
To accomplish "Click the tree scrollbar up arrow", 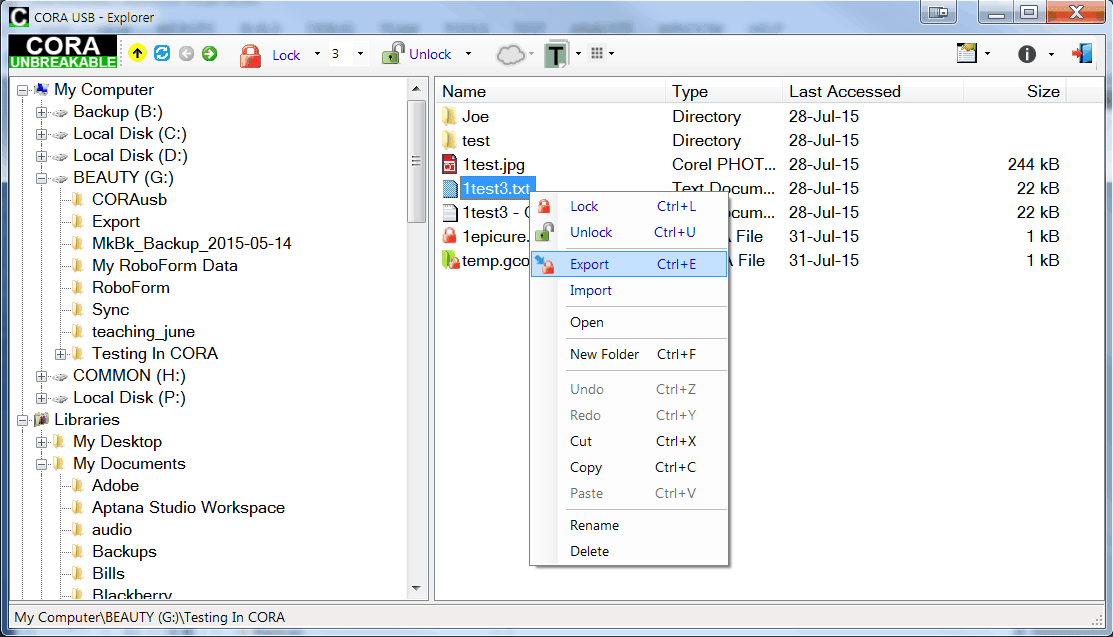I will pos(417,89).
